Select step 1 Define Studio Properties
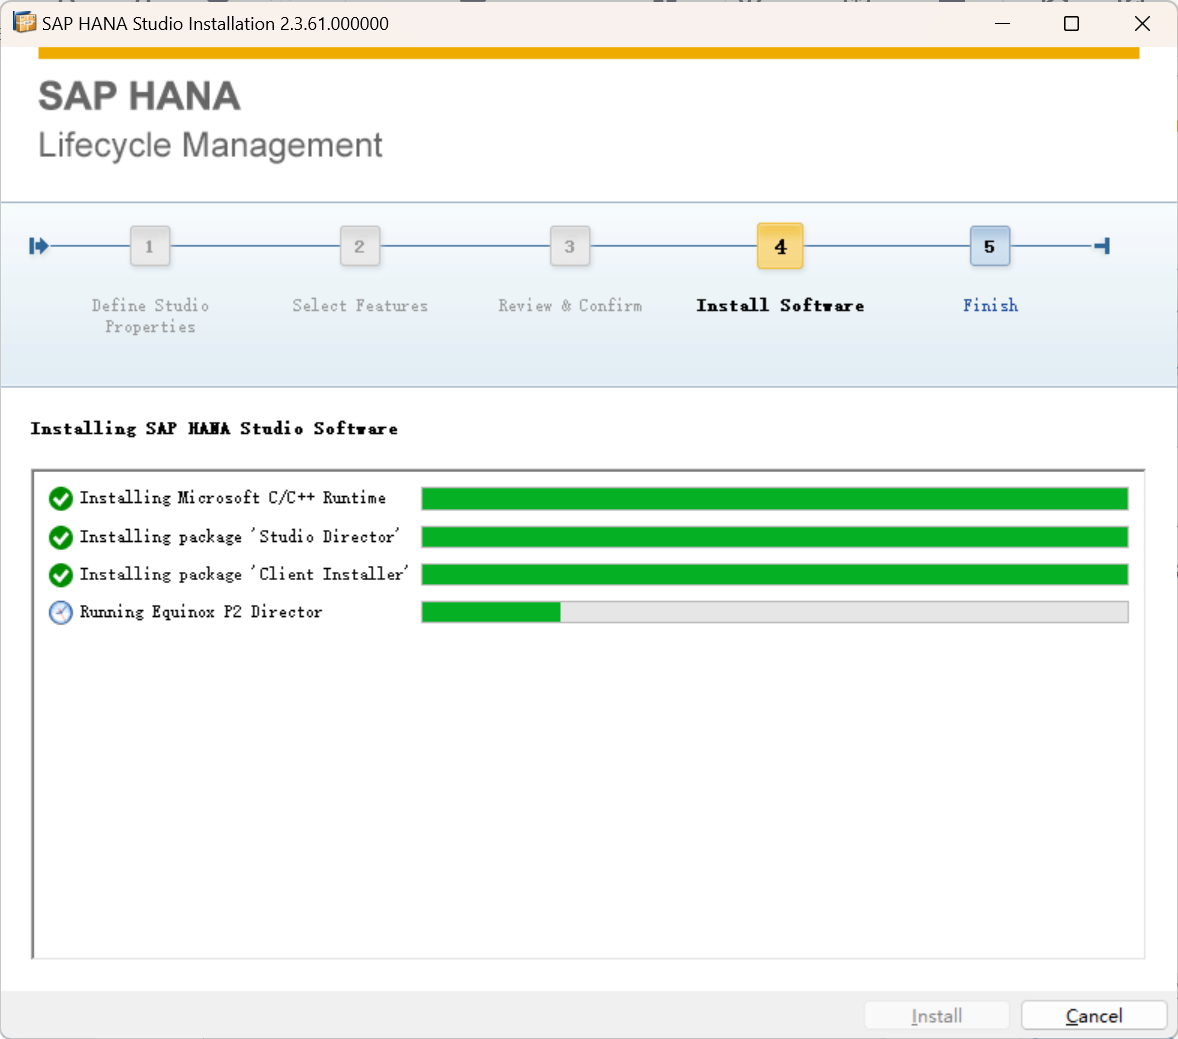The height and width of the screenshot is (1039, 1178). tap(150, 246)
